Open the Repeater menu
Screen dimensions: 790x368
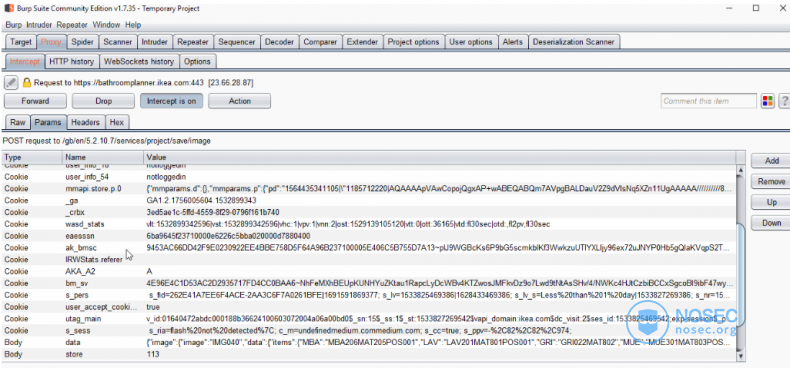click(72, 25)
